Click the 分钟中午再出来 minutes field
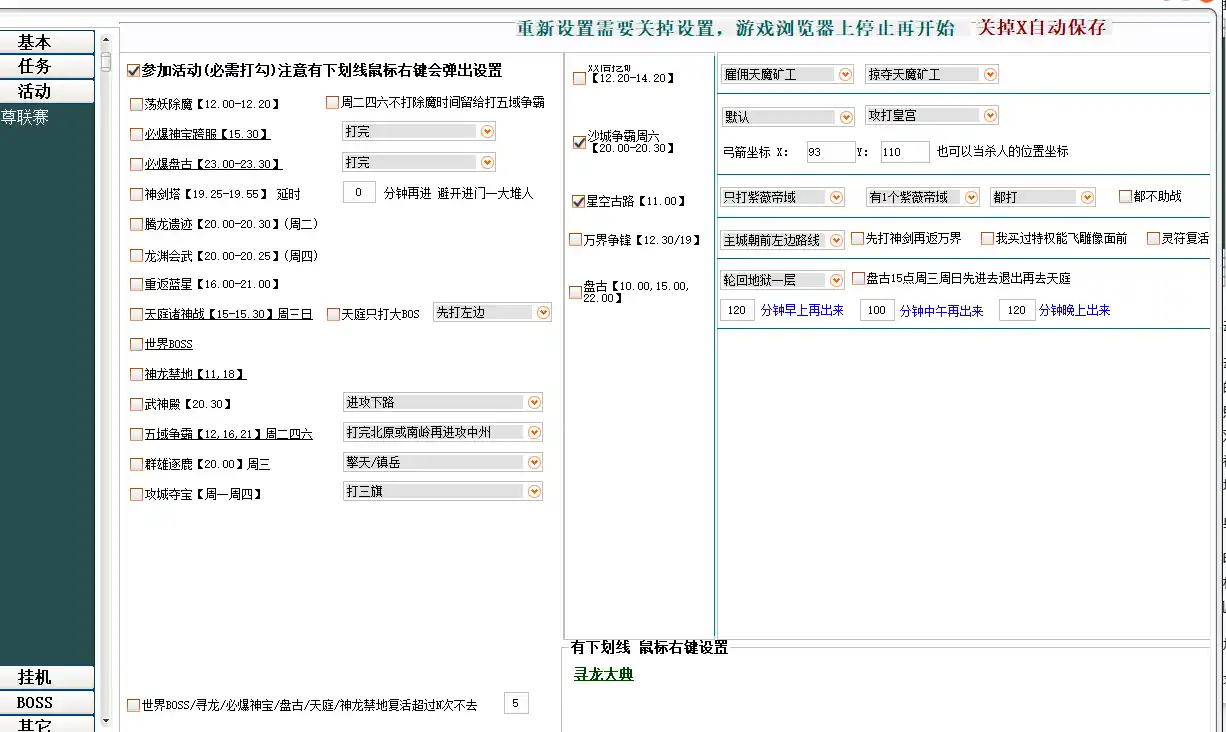Image resolution: width=1226 pixels, height=732 pixels. click(x=877, y=310)
